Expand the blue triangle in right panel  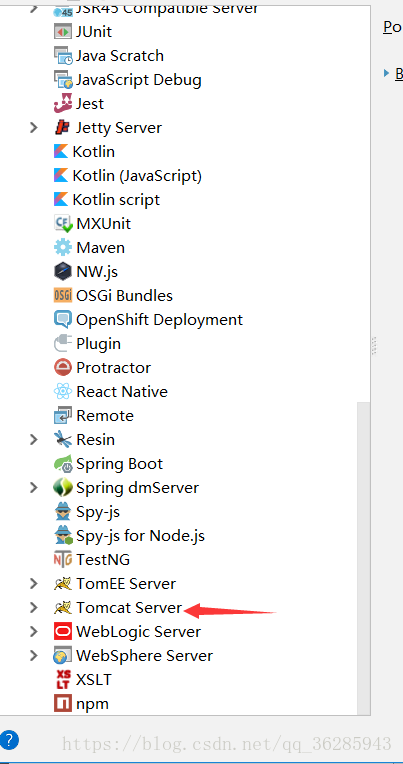pyautogui.click(x=386, y=73)
